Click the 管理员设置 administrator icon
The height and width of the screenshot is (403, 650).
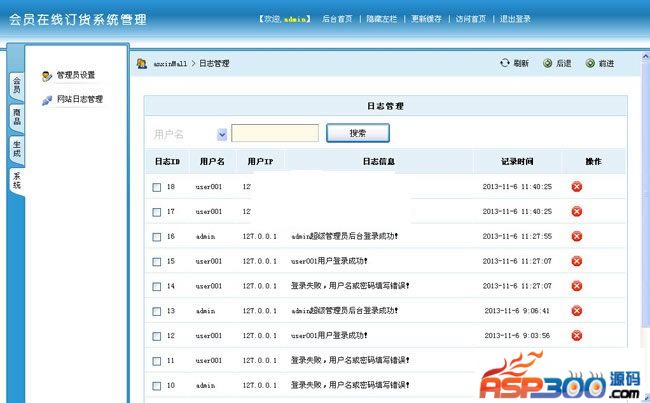pos(47,76)
